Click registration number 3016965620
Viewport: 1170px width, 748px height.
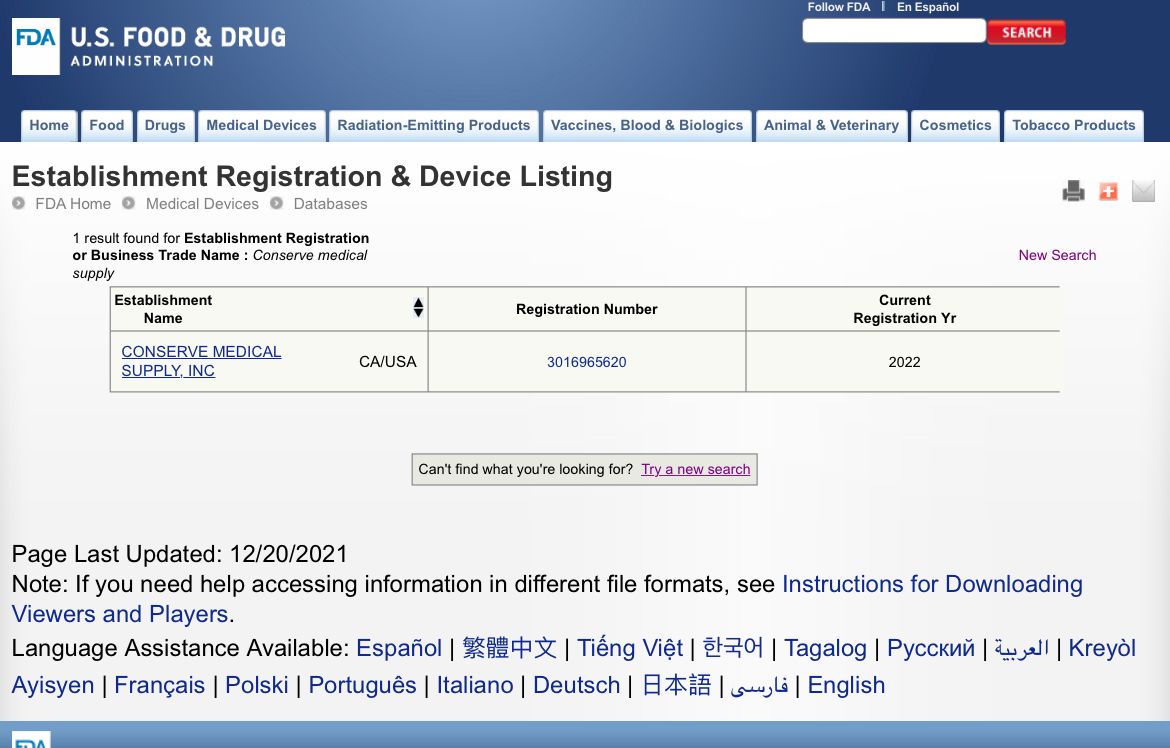(586, 362)
